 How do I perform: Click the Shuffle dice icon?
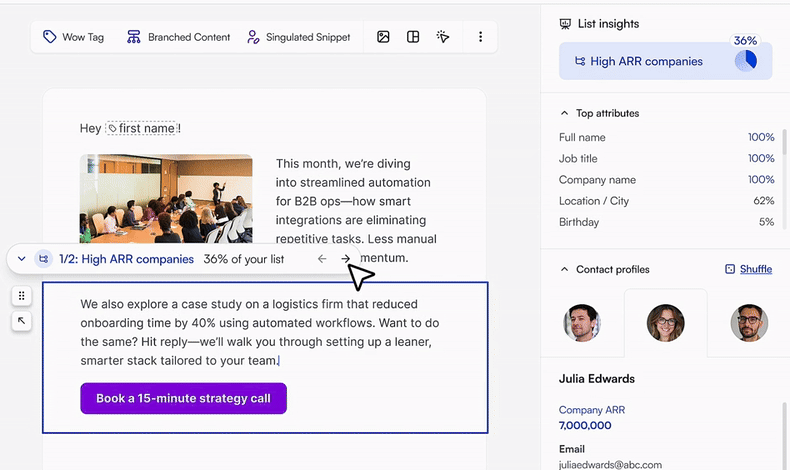(730, 269)
